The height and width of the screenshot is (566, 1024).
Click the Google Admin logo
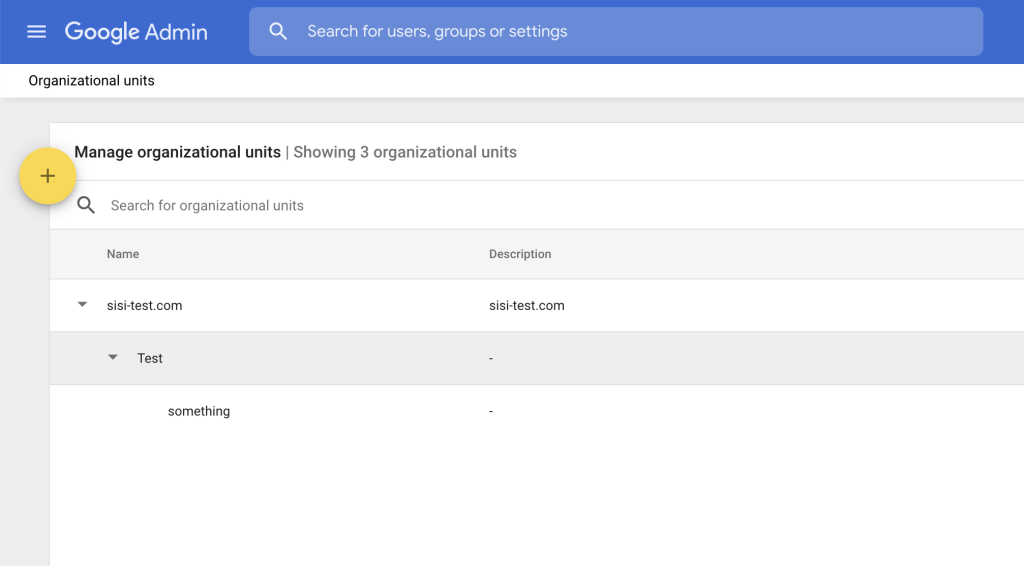136,32
